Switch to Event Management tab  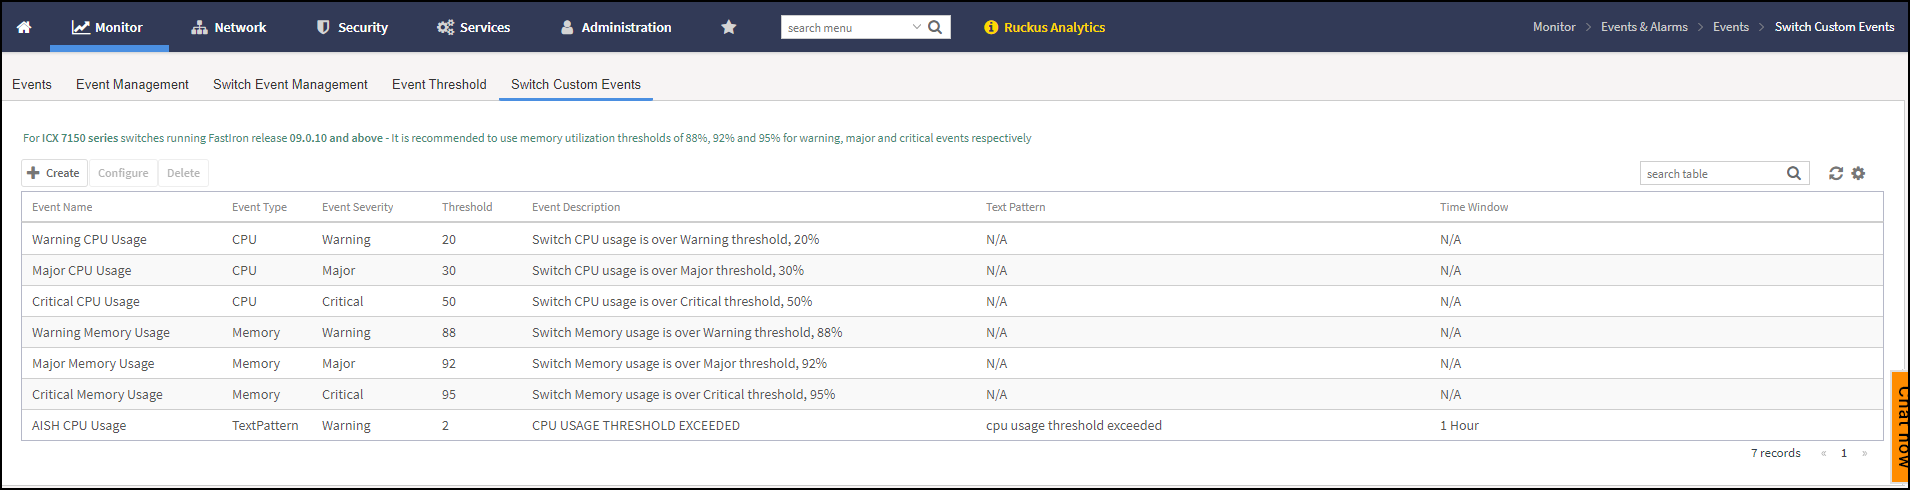[132, 84]
